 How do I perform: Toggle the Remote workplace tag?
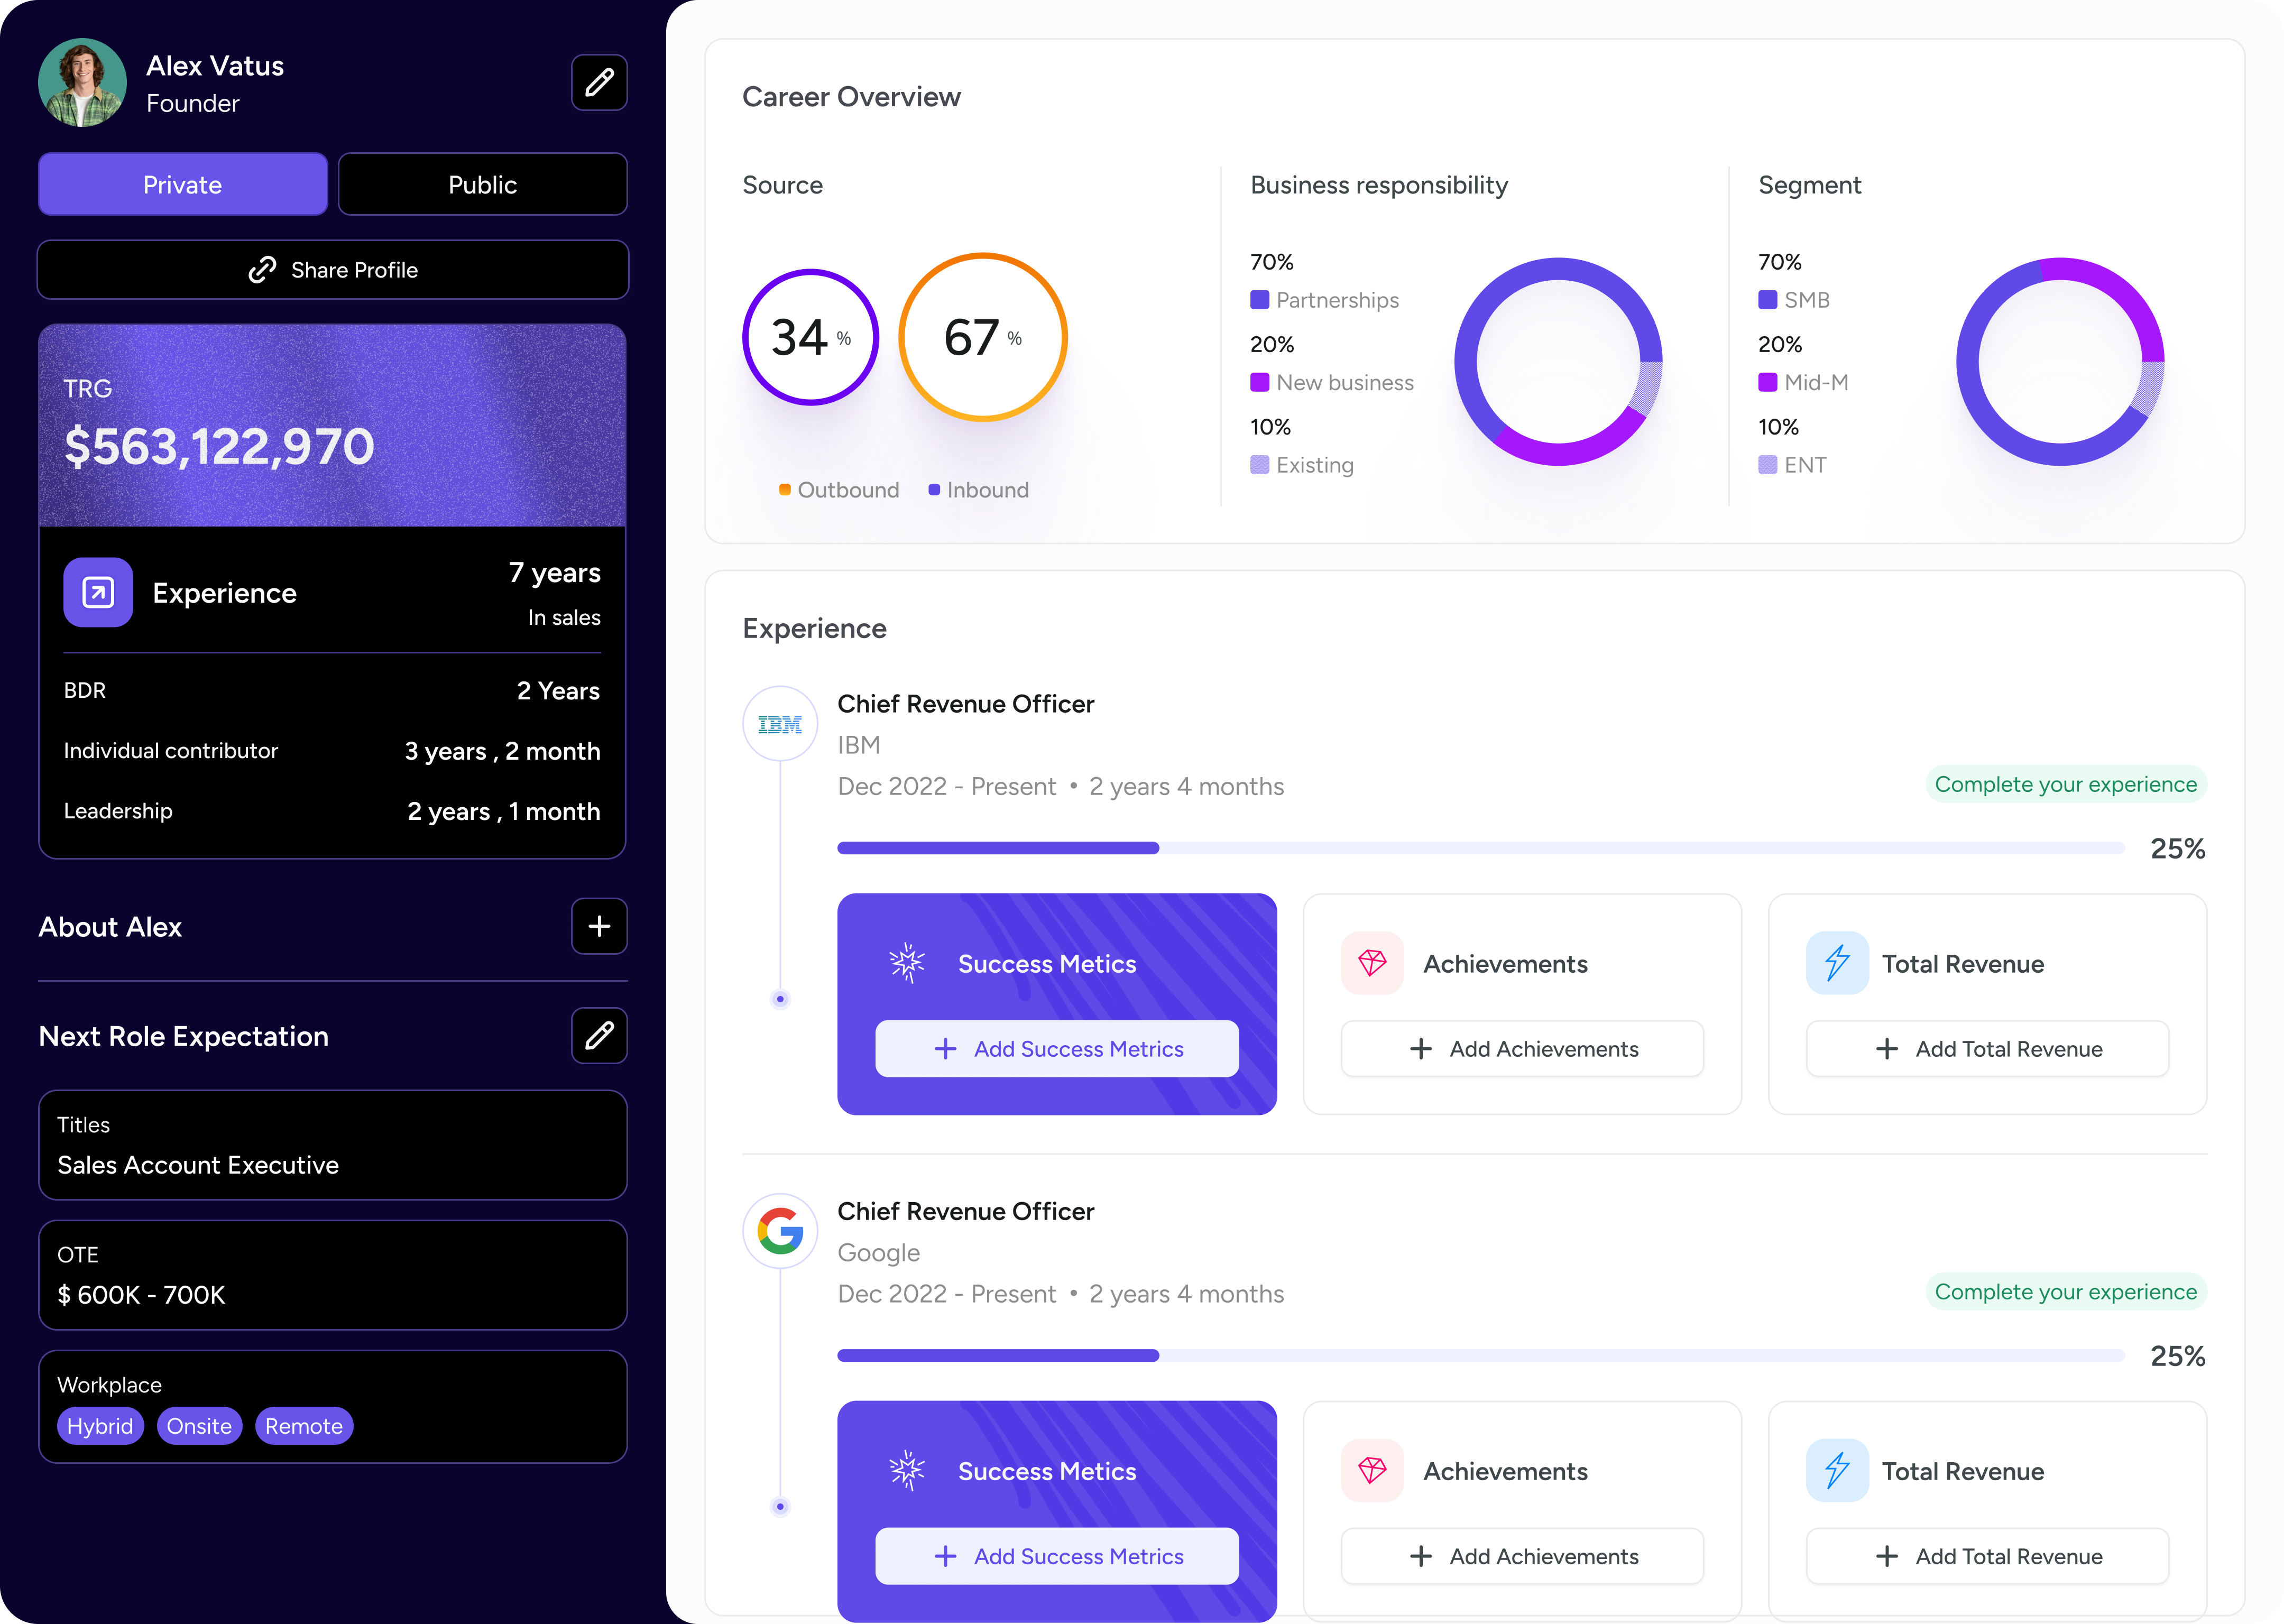304,1426
